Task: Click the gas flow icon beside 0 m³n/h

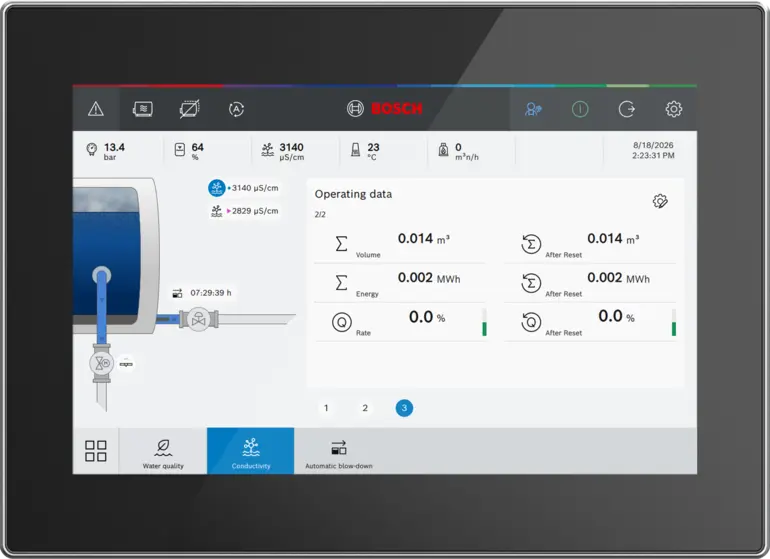Action: (x=443, y=149)
